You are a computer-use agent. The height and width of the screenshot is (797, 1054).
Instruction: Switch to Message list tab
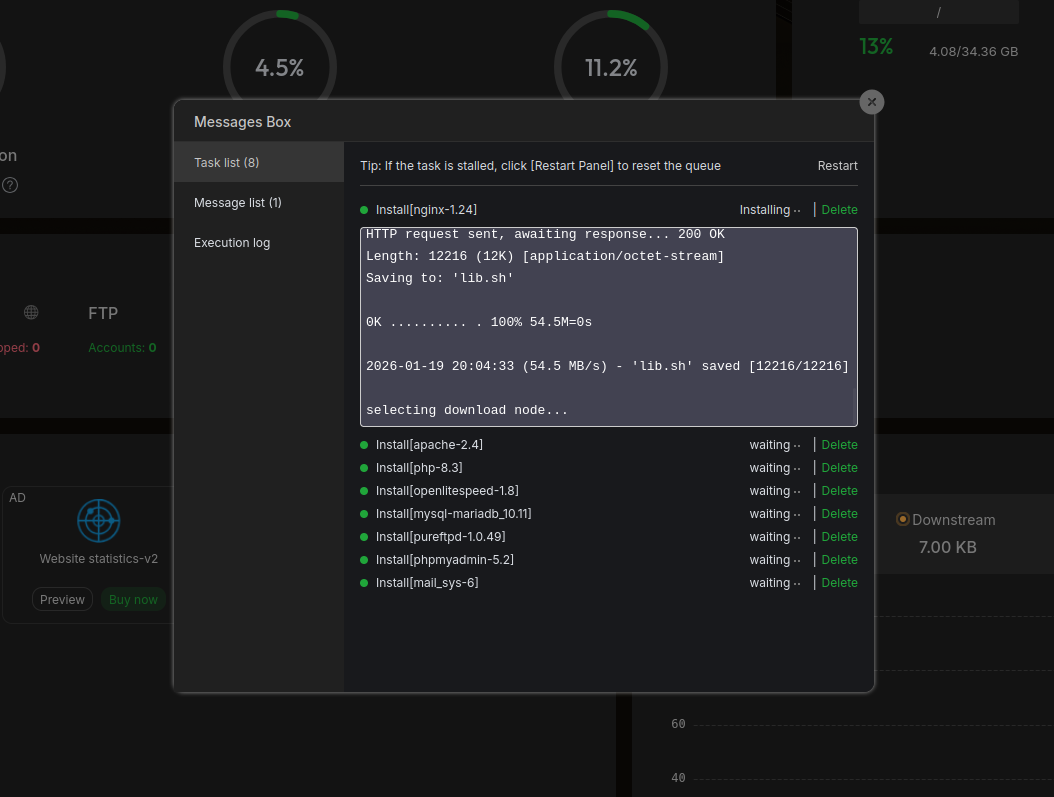pyautogui.click(x=238, y=202)
